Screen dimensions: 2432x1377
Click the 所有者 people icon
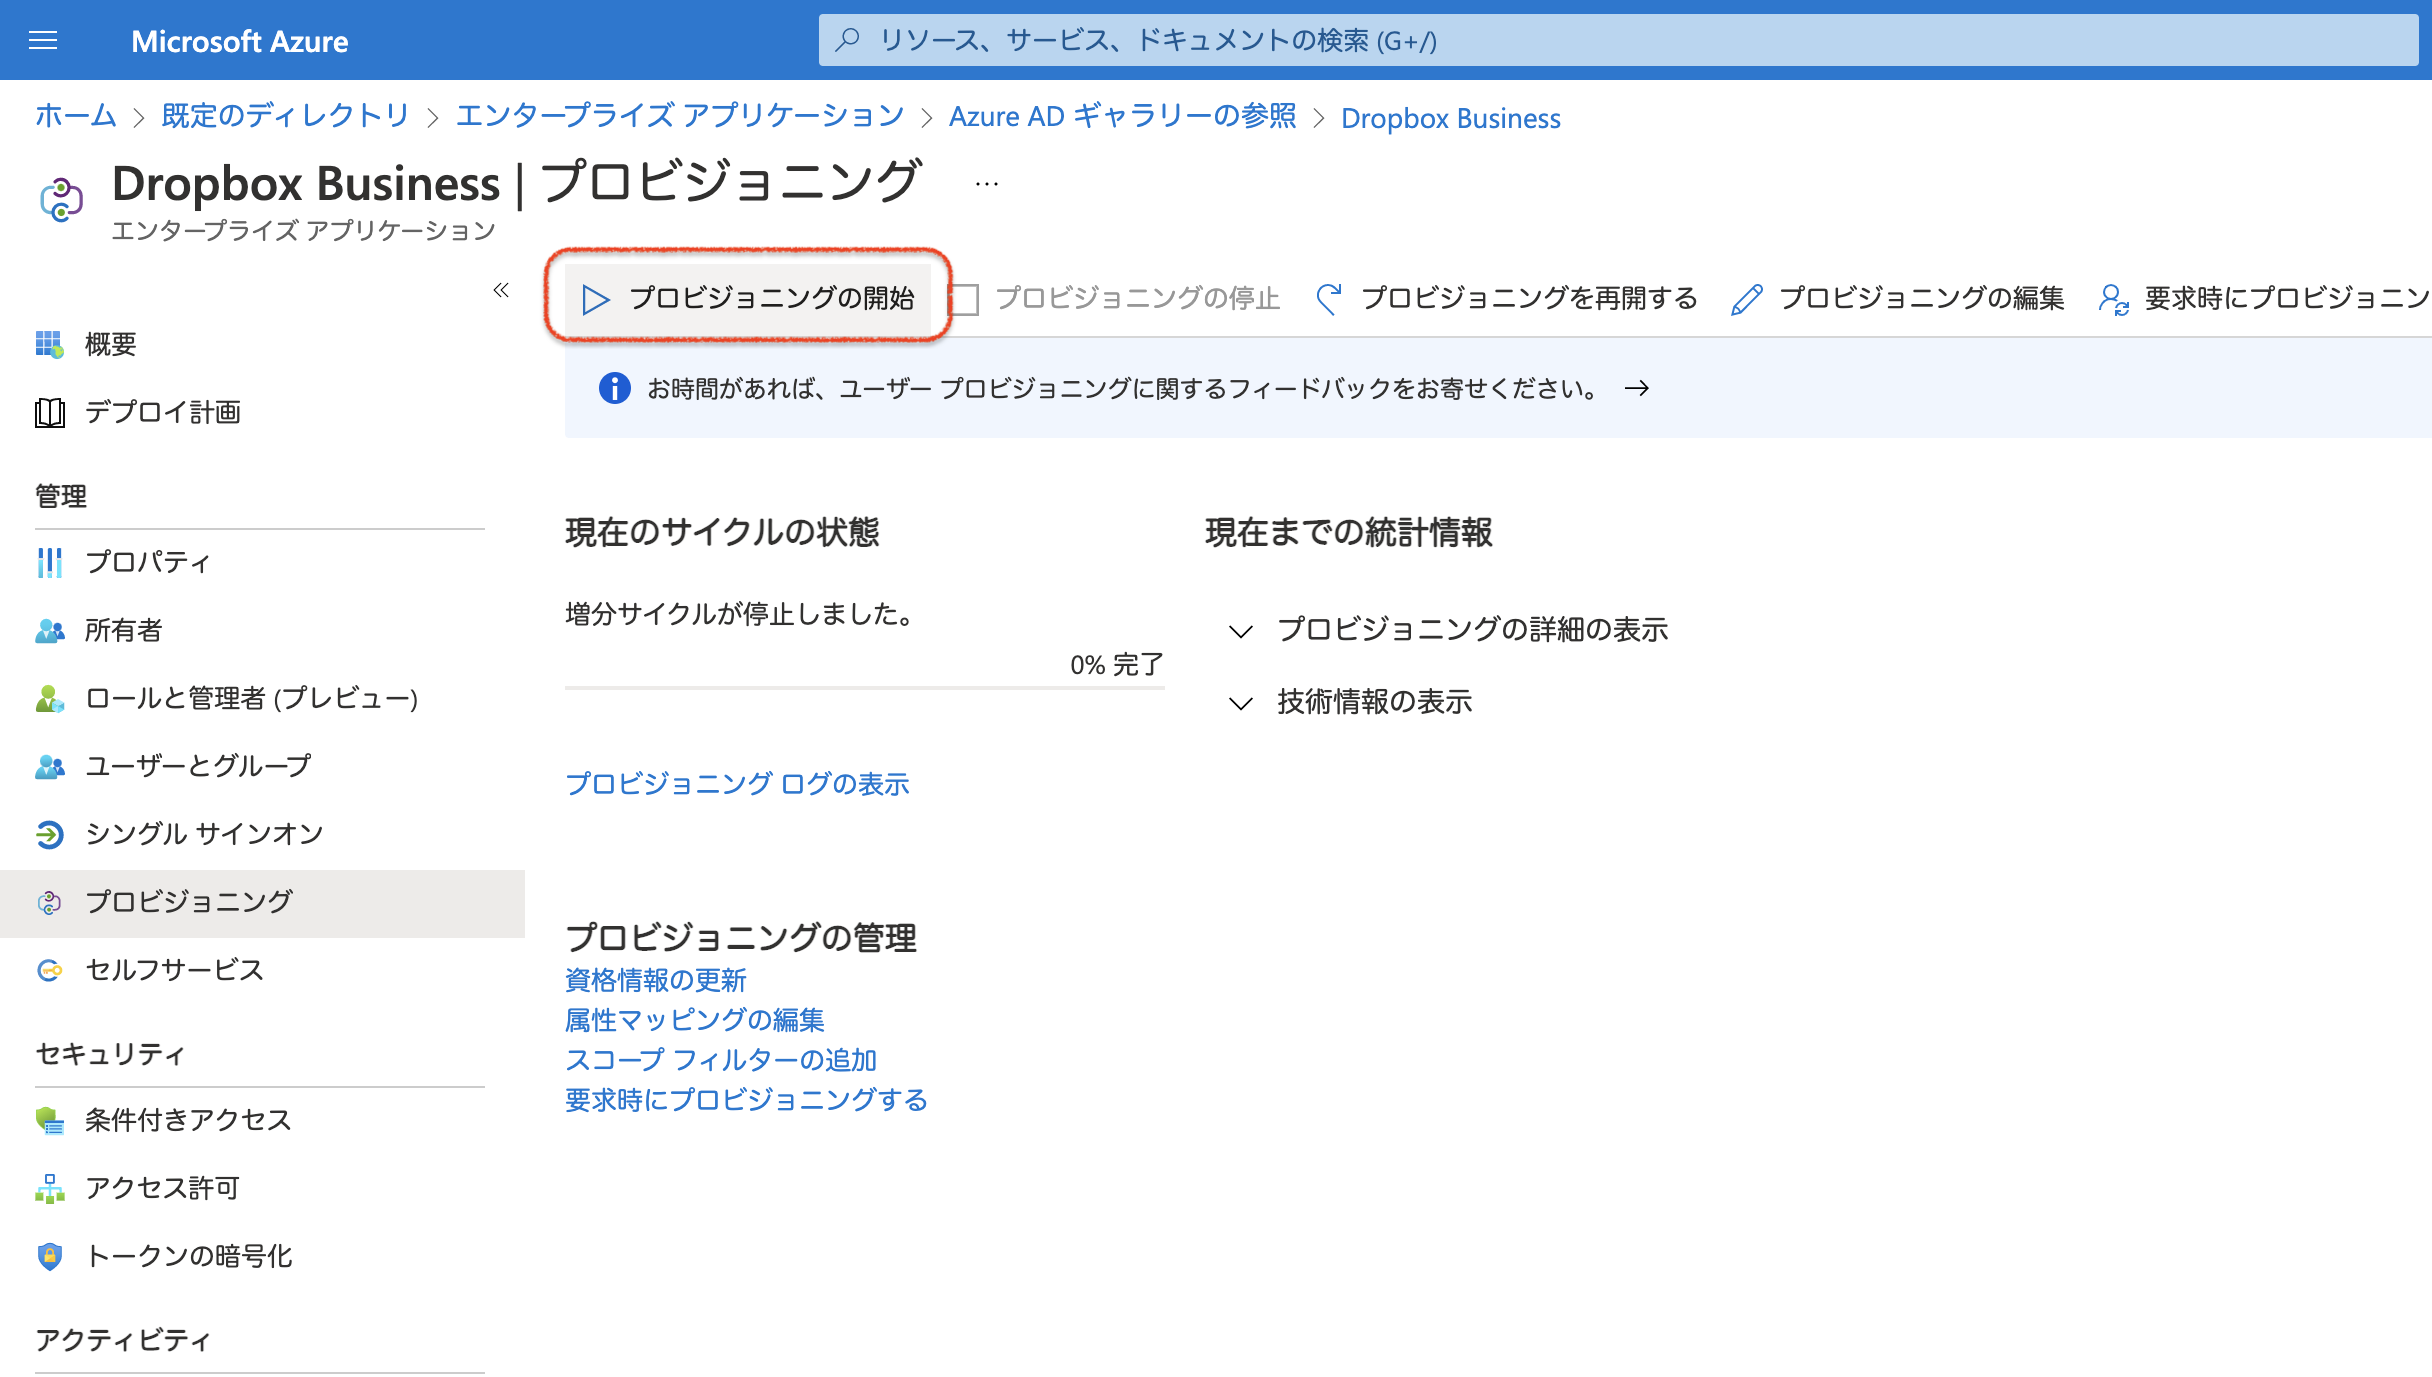(x=50, y=630)
